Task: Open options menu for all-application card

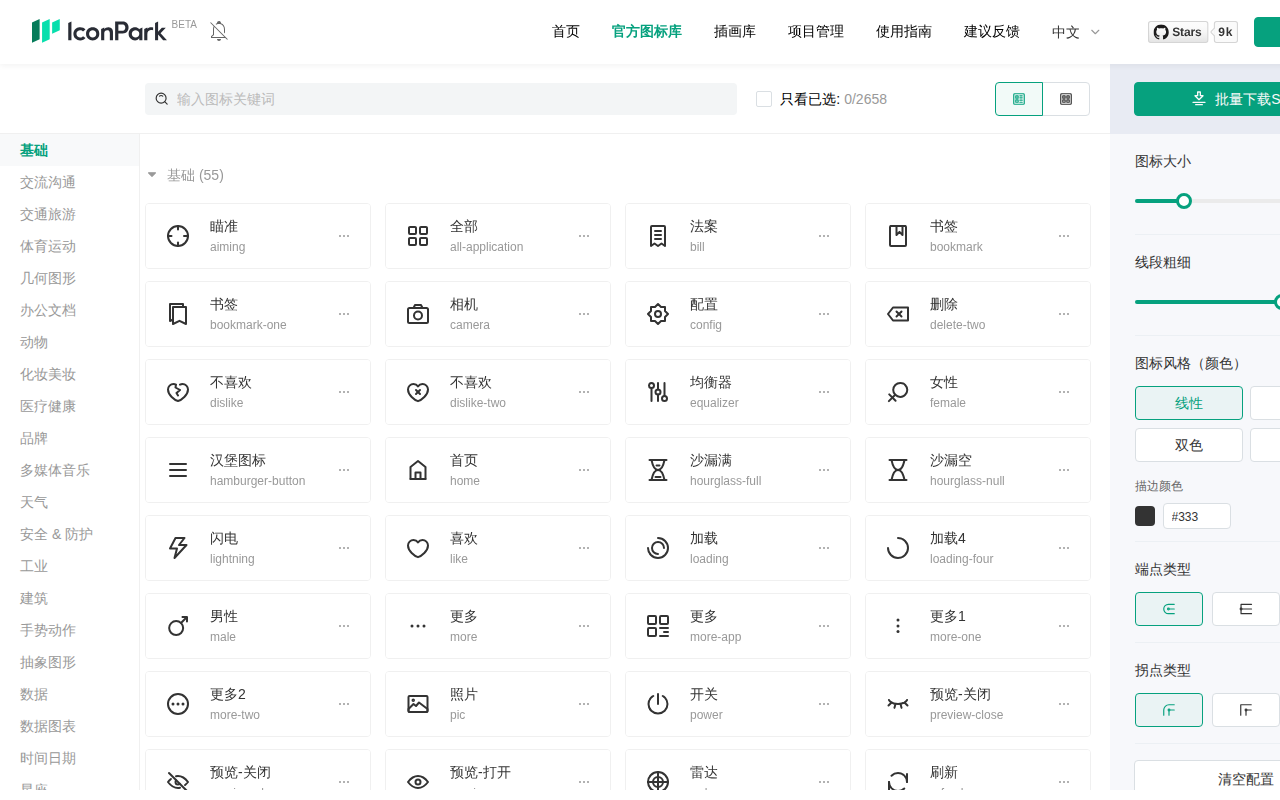Action: point(584,236)
